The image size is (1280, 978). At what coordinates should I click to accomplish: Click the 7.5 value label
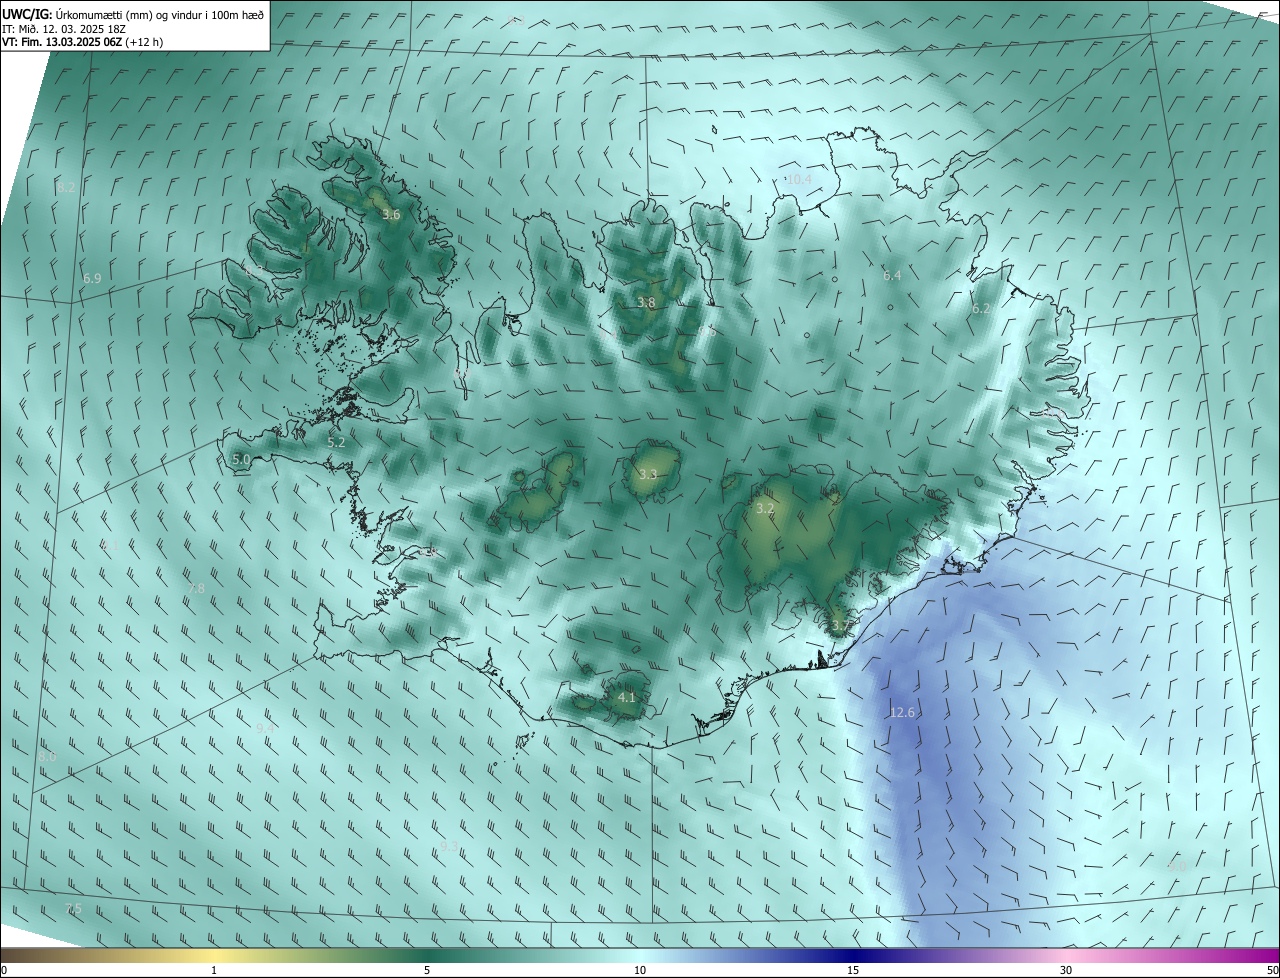coord(73,908)
